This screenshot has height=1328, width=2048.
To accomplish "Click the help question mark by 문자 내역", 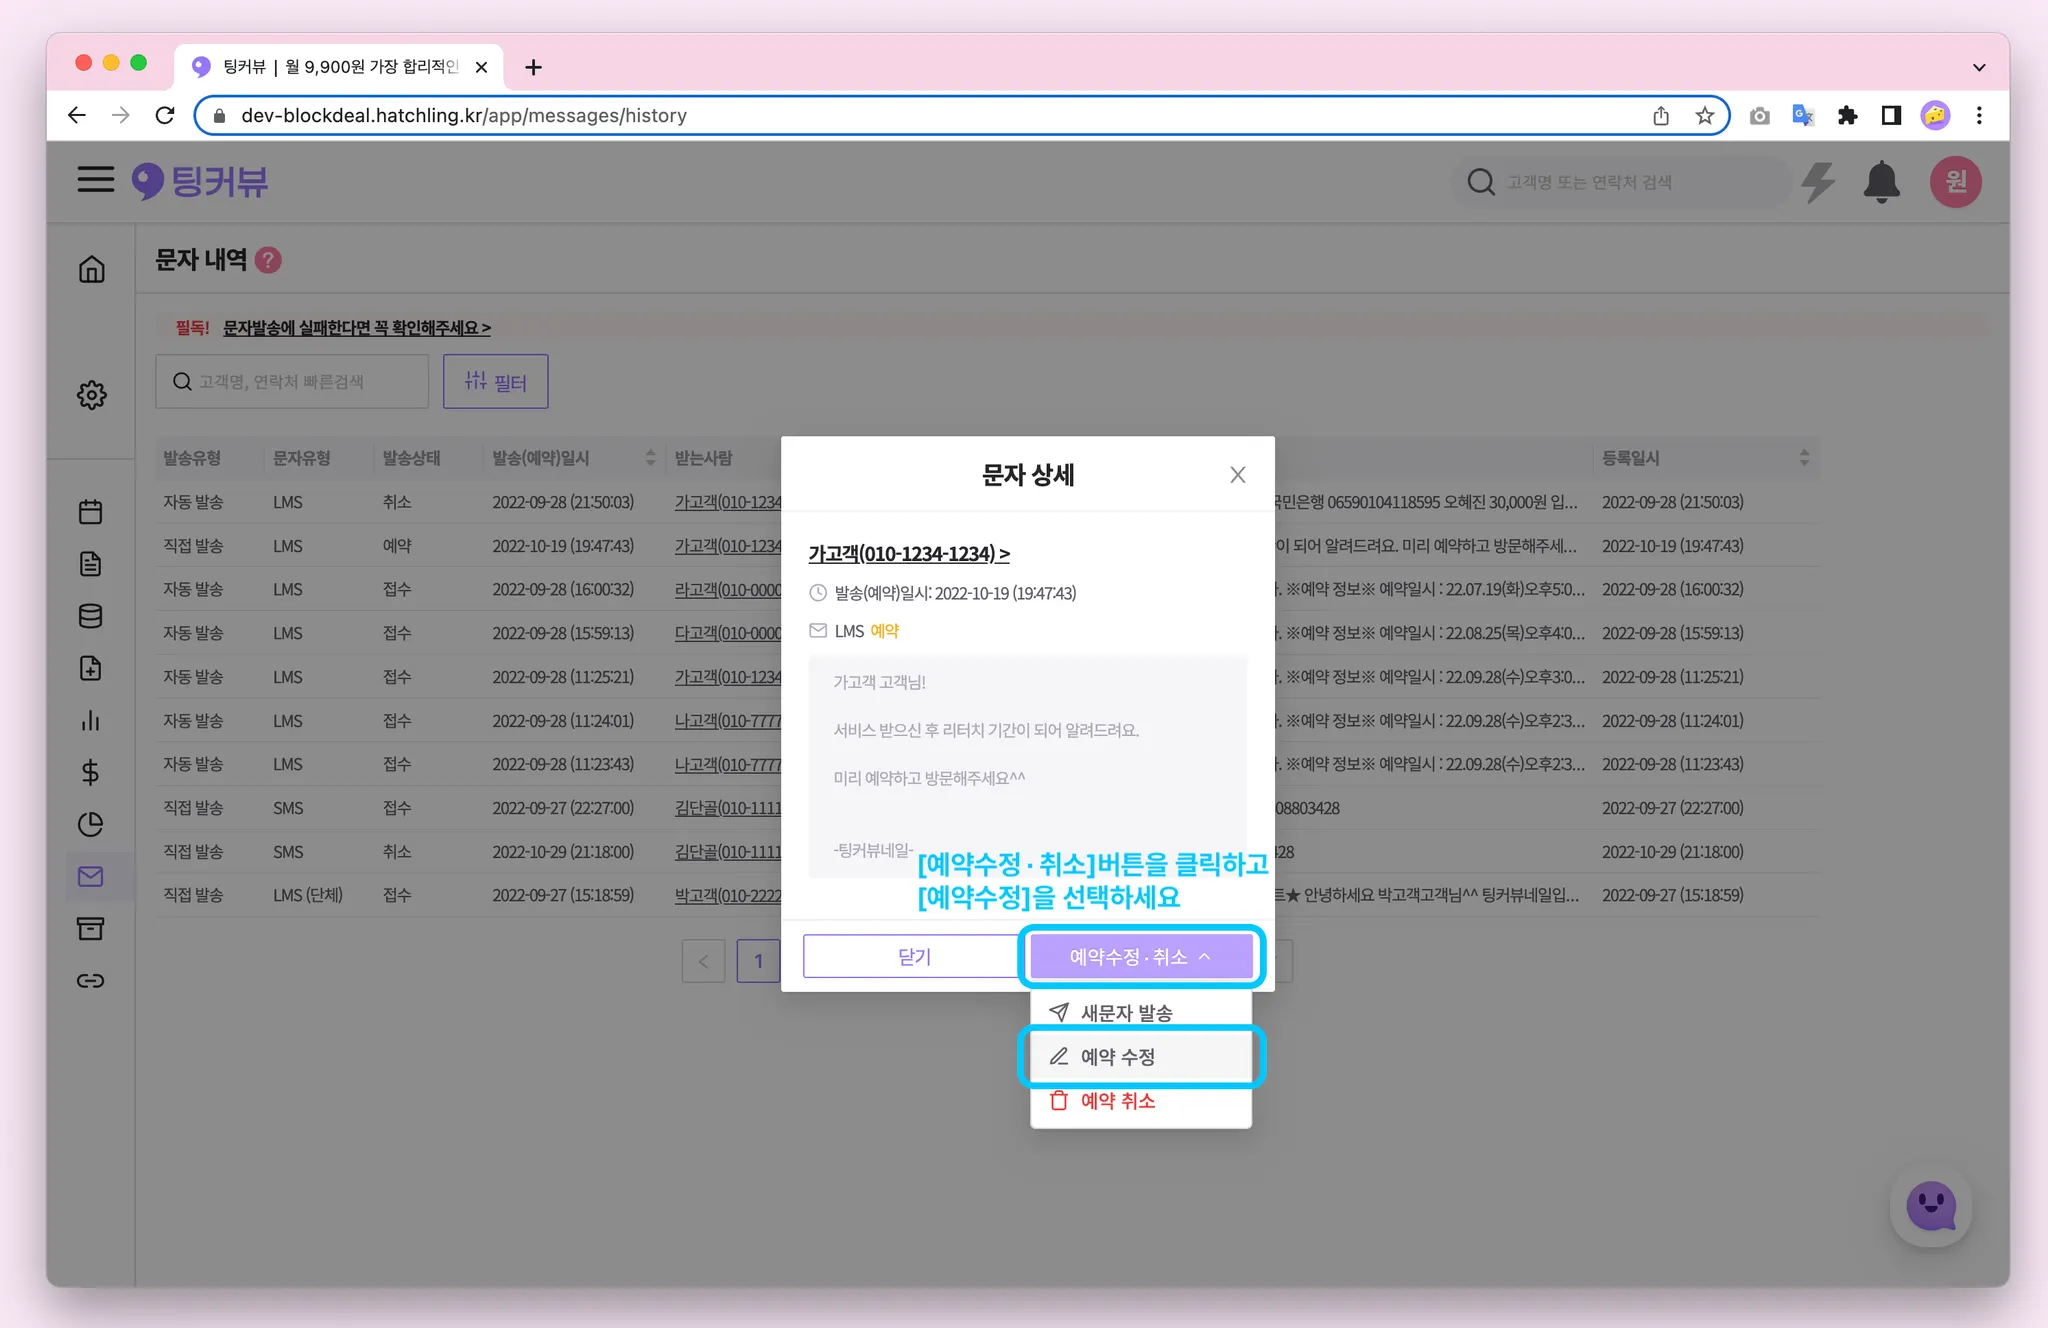I will coord(268,260).
